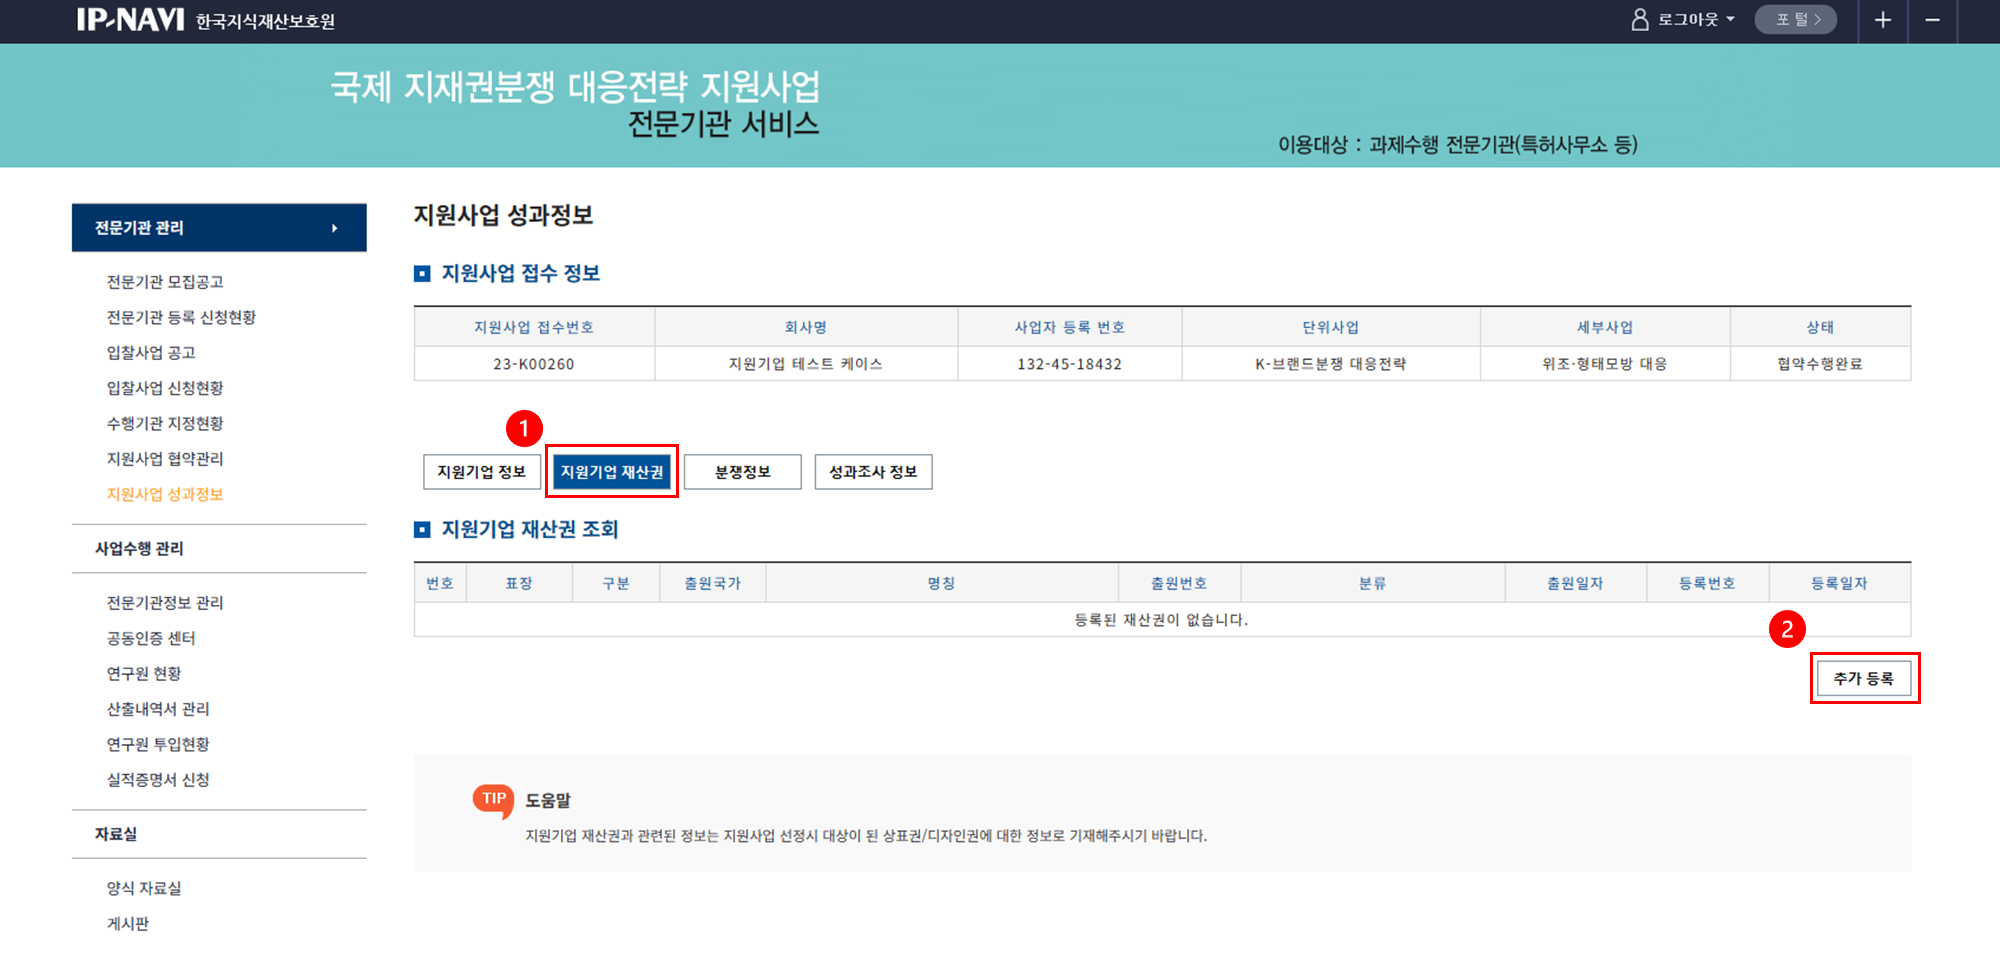2000x965 pixels.
Task: Open 지원사업 협약관리 menu item
Action: click(x=165, y=459)
